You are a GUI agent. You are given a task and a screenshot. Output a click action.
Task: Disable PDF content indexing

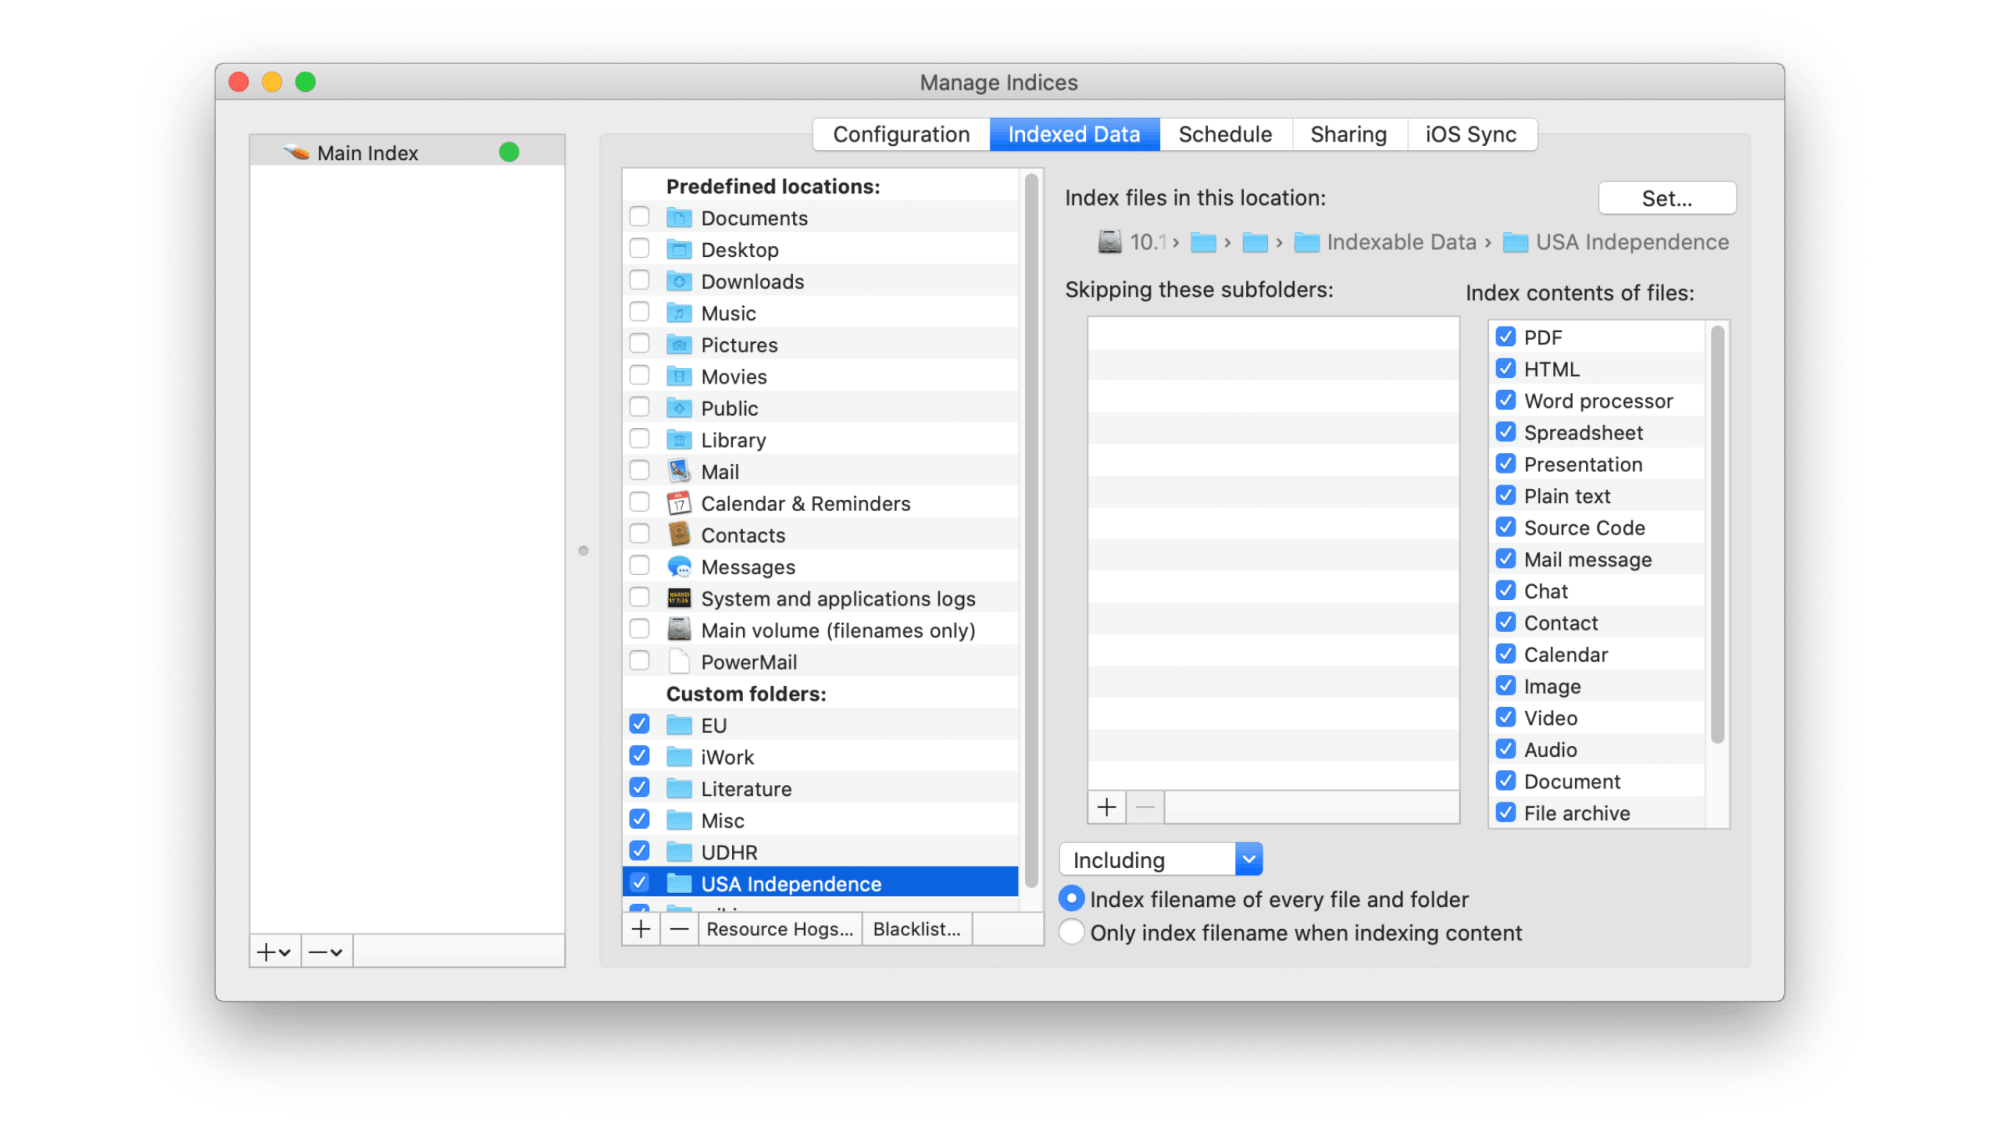tap(1506, 337)
